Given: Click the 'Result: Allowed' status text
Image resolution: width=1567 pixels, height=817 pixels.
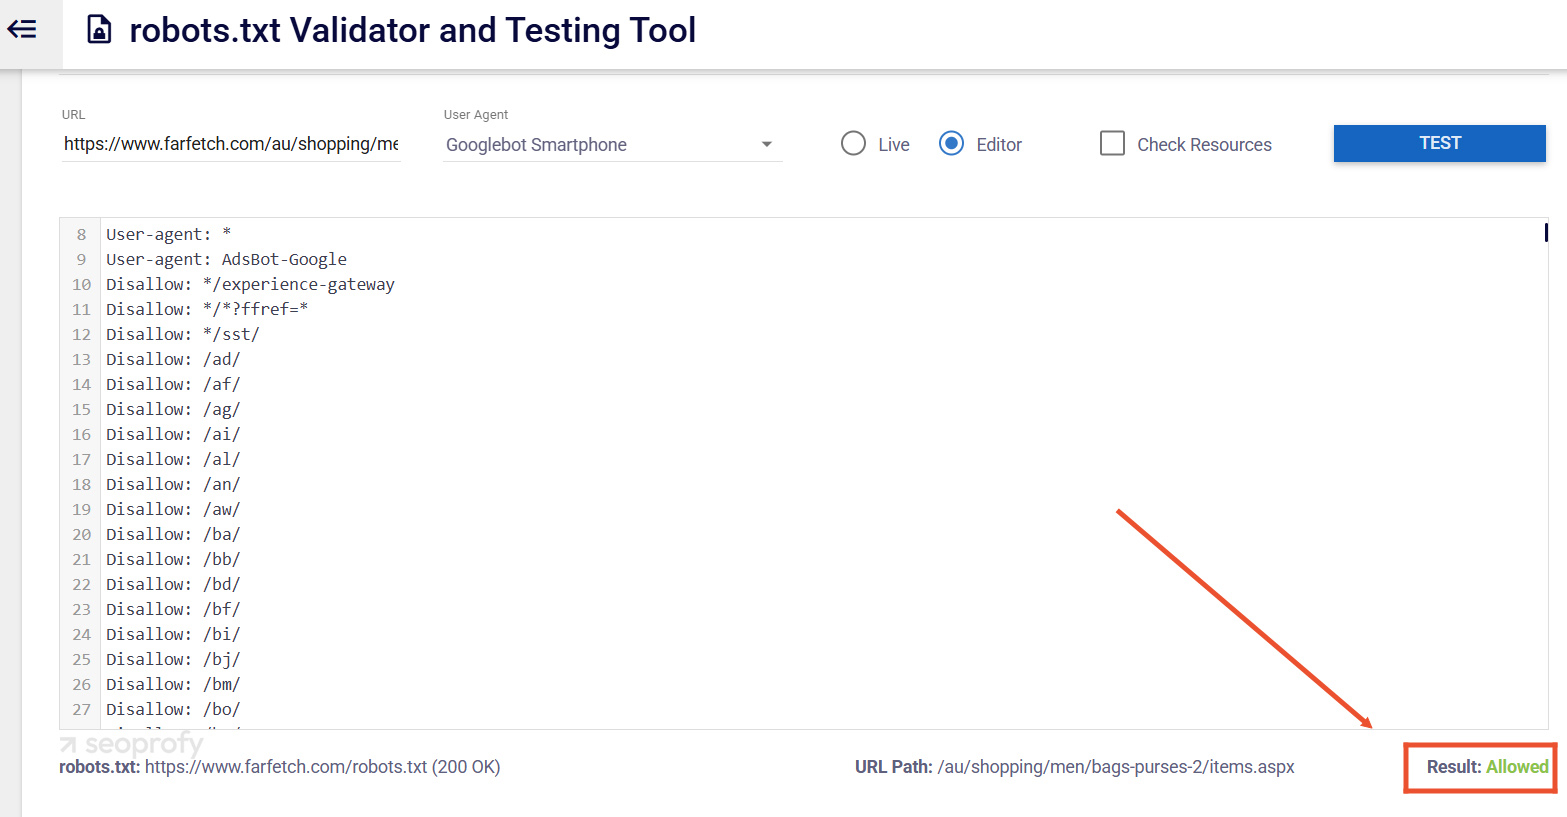Looking at the screenshot, I should [x=1487, y=767].
